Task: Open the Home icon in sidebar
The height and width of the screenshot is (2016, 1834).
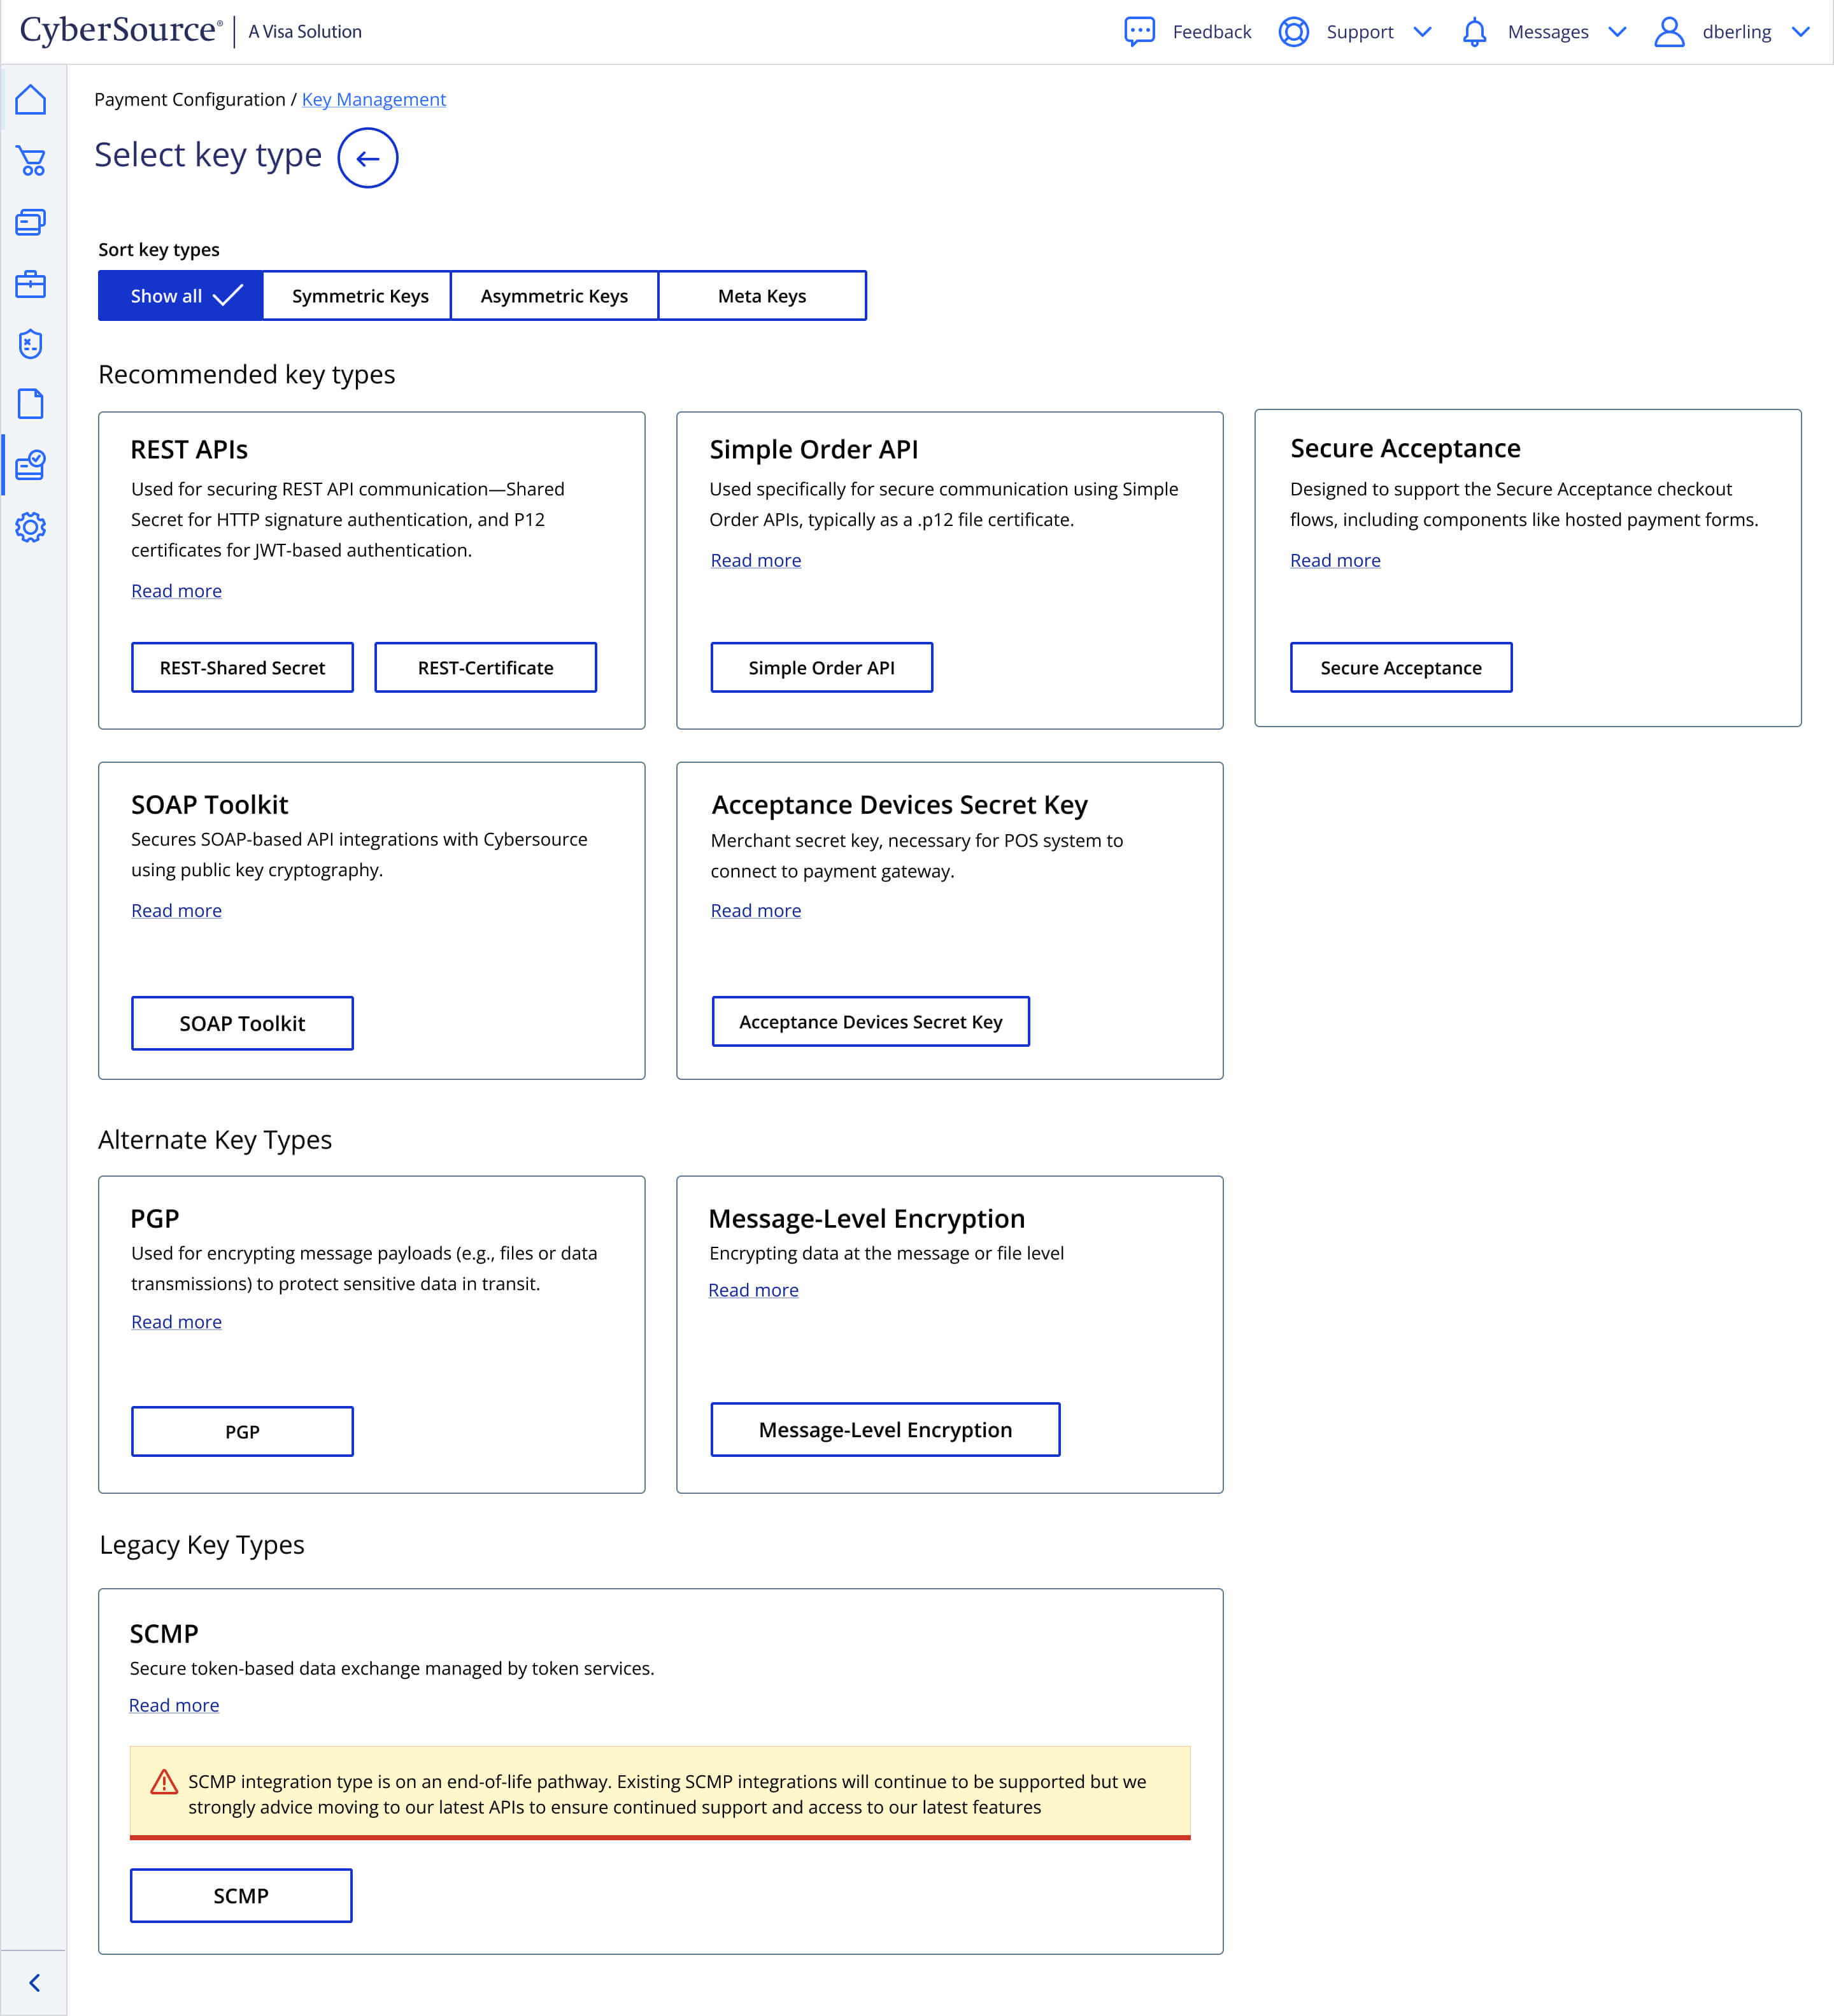Action: click(31, 99)
